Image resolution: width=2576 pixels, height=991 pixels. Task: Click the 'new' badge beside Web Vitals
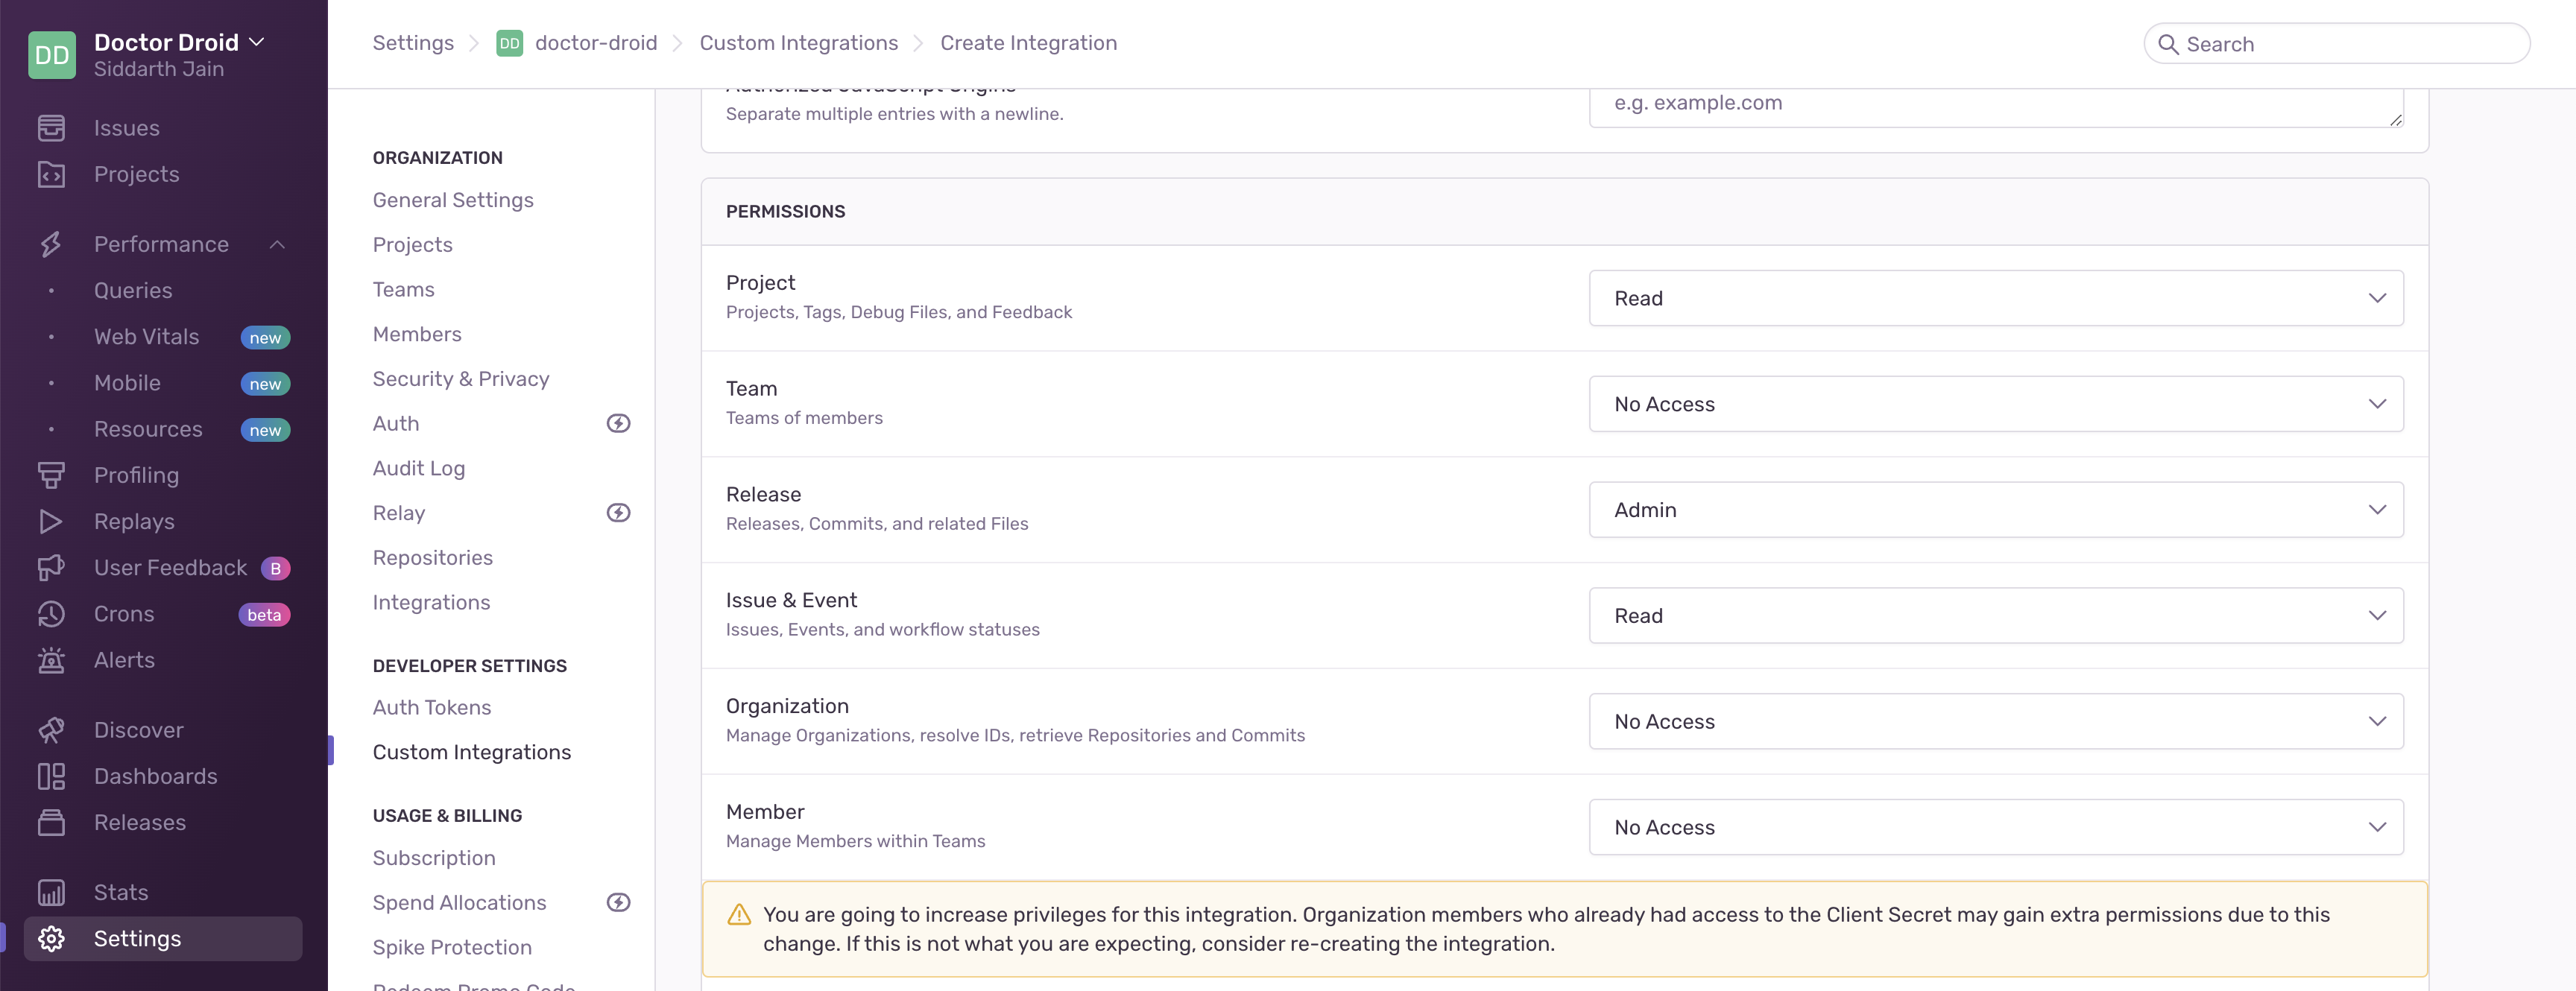point(265,338)
